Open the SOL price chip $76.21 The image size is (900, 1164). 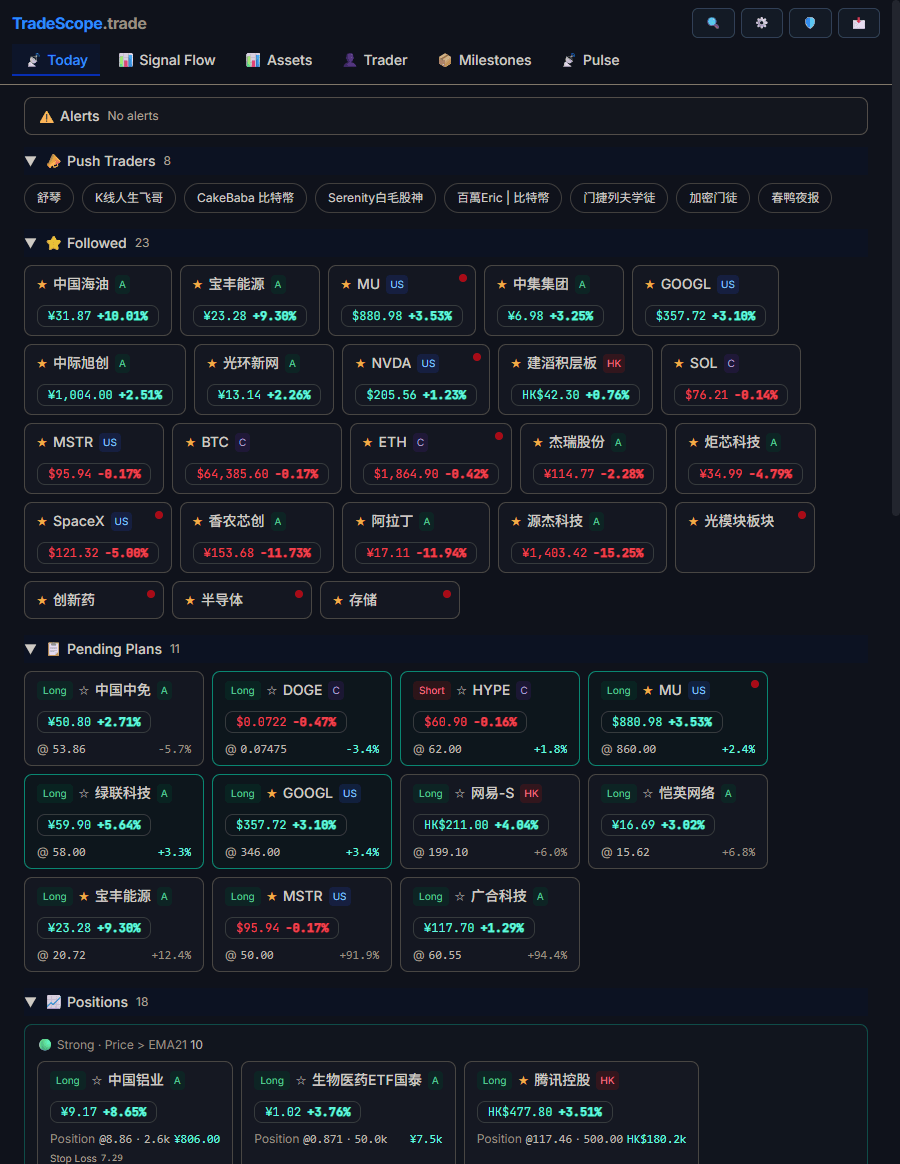click(731, 395)
